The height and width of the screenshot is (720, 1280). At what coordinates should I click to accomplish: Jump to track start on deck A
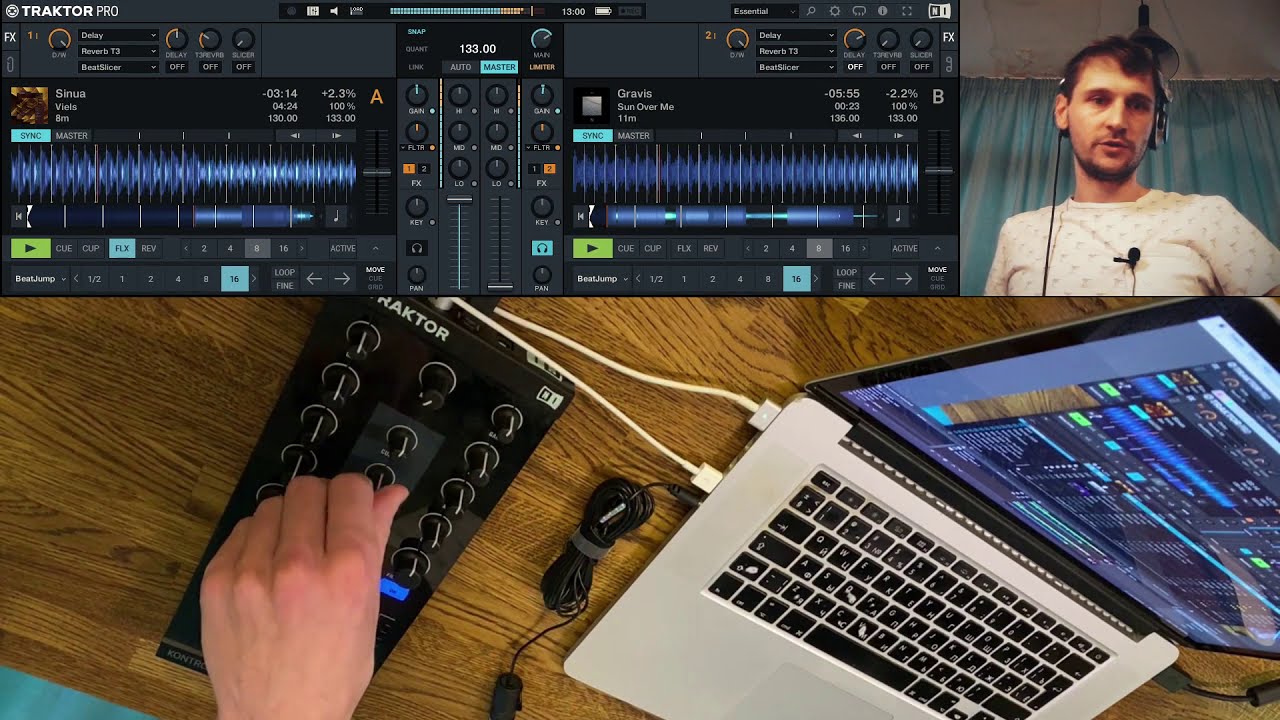pos(18,216)
